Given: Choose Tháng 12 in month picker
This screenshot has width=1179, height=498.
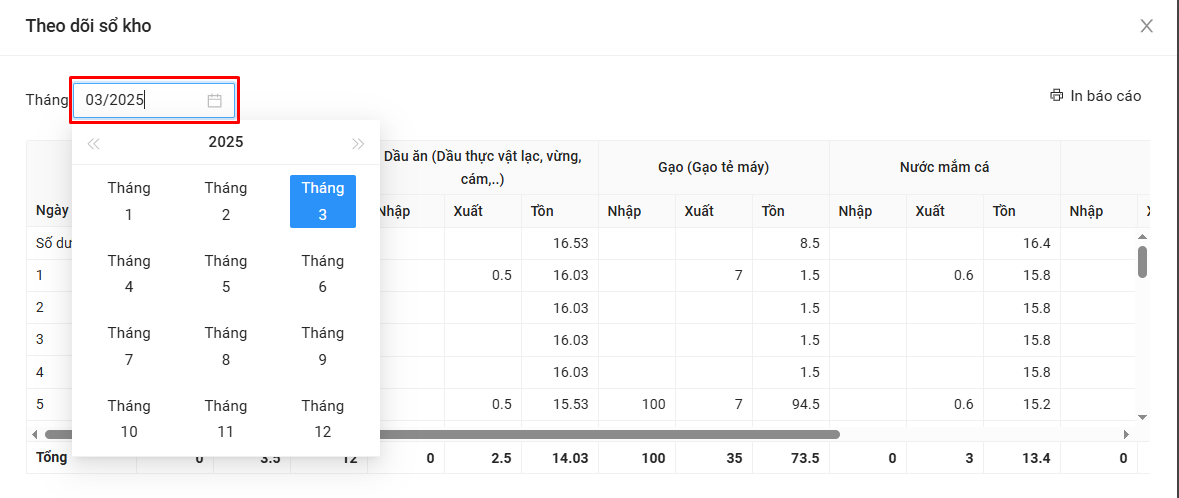Looking at the screenshot, I should pyautogui.click(x=322, y=419).
